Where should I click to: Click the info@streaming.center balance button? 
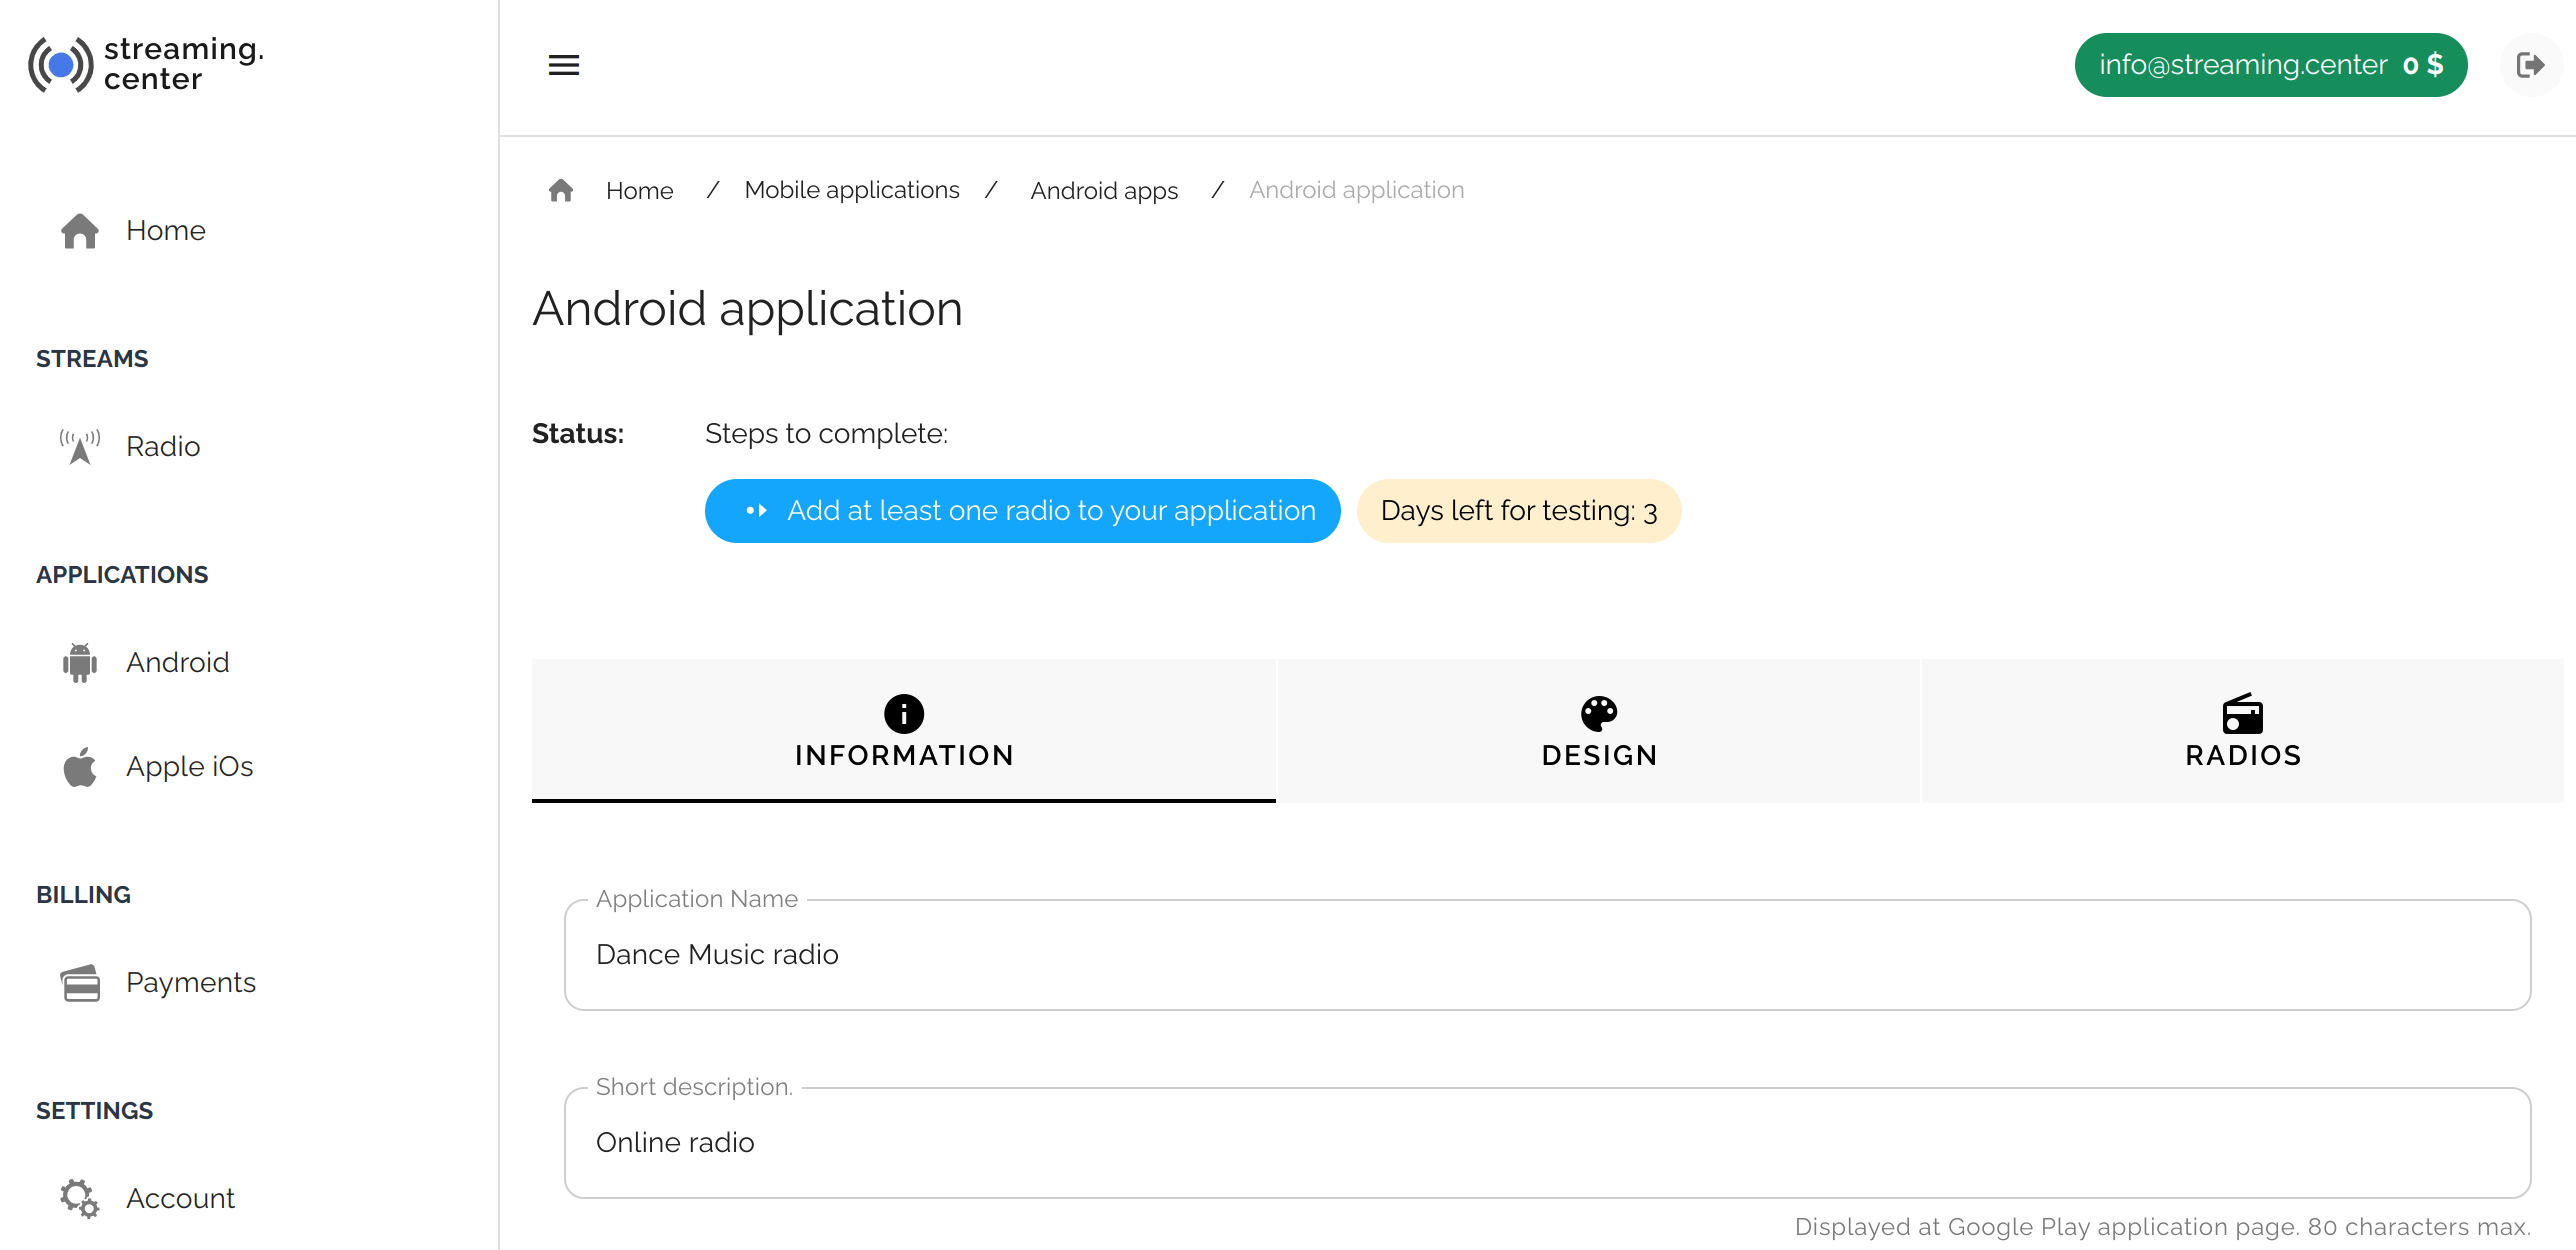click(2270, 65)
